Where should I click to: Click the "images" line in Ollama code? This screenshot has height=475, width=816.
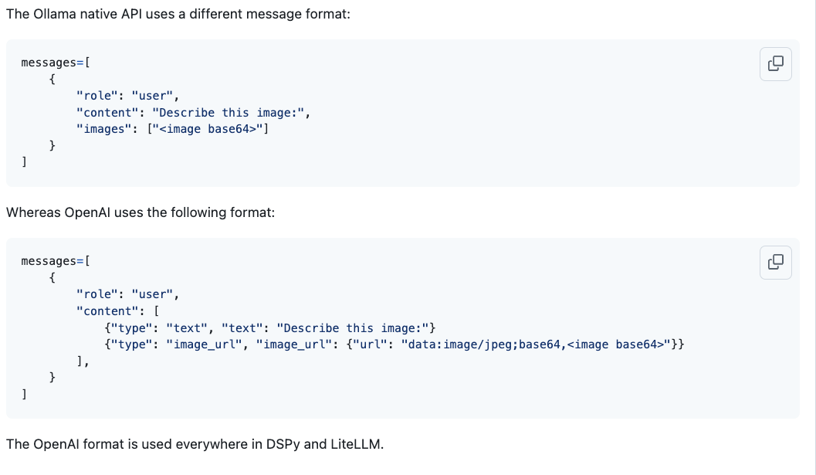[x=172, y=129]
